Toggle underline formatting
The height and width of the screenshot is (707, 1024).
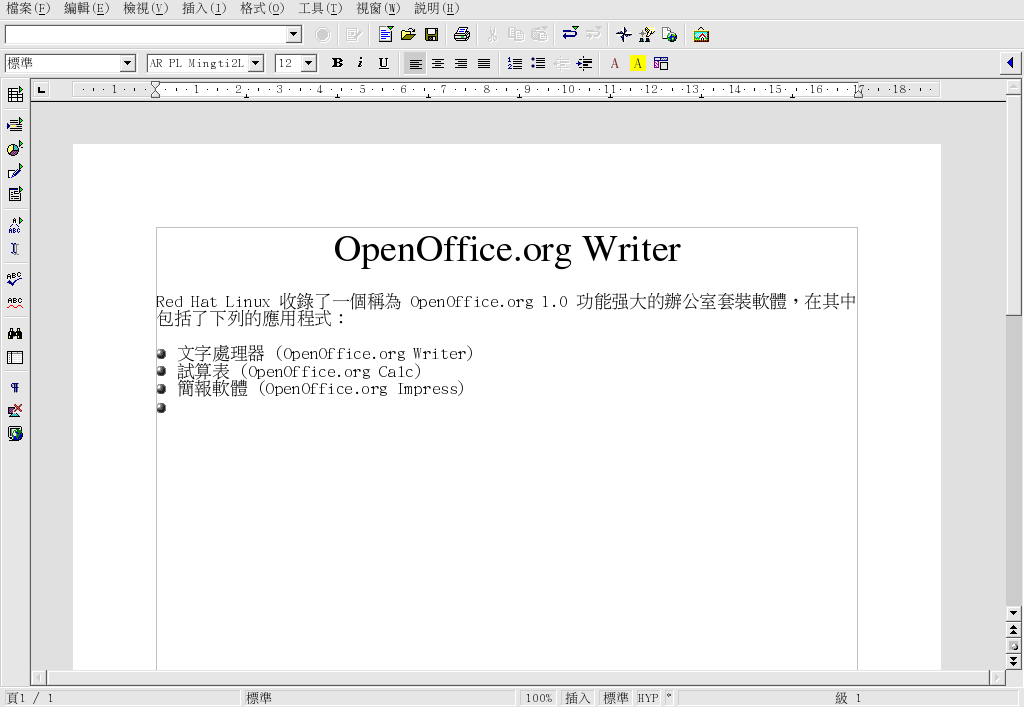[383, 63]
